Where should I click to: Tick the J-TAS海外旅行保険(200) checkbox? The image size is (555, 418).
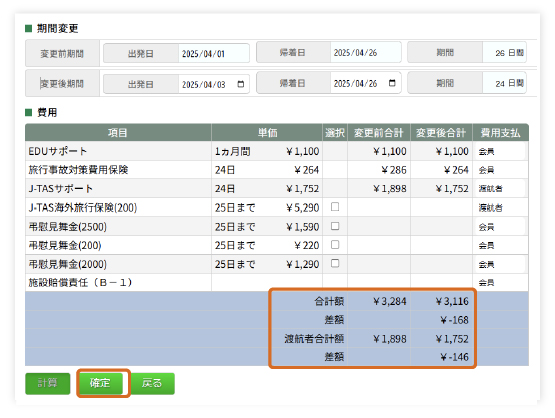pos(335,207)
